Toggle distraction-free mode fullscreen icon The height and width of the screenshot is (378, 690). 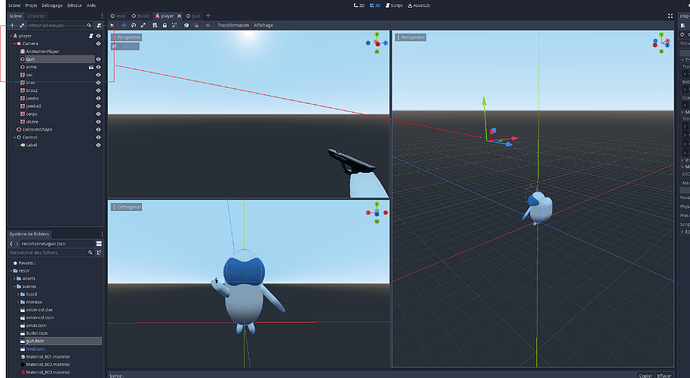pos(670,16)
